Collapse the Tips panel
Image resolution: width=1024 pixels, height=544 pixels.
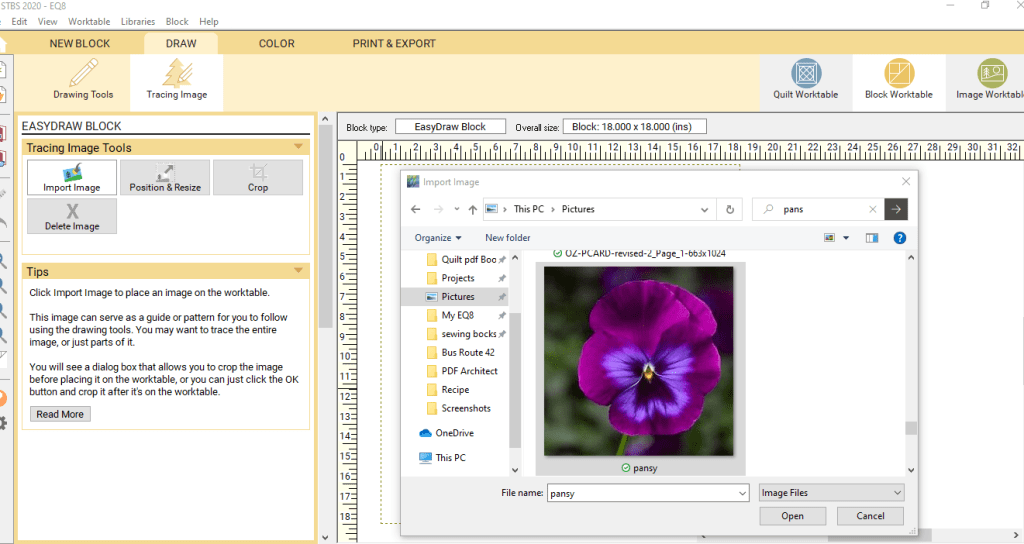click(298, 271)
